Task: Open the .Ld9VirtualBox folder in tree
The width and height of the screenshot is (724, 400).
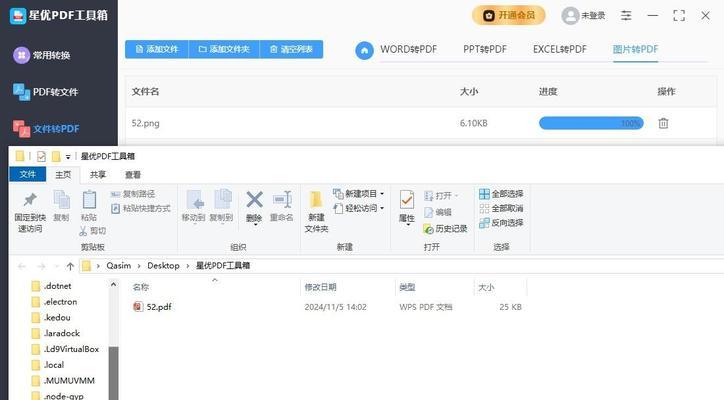Action: [x=66, y=349]
